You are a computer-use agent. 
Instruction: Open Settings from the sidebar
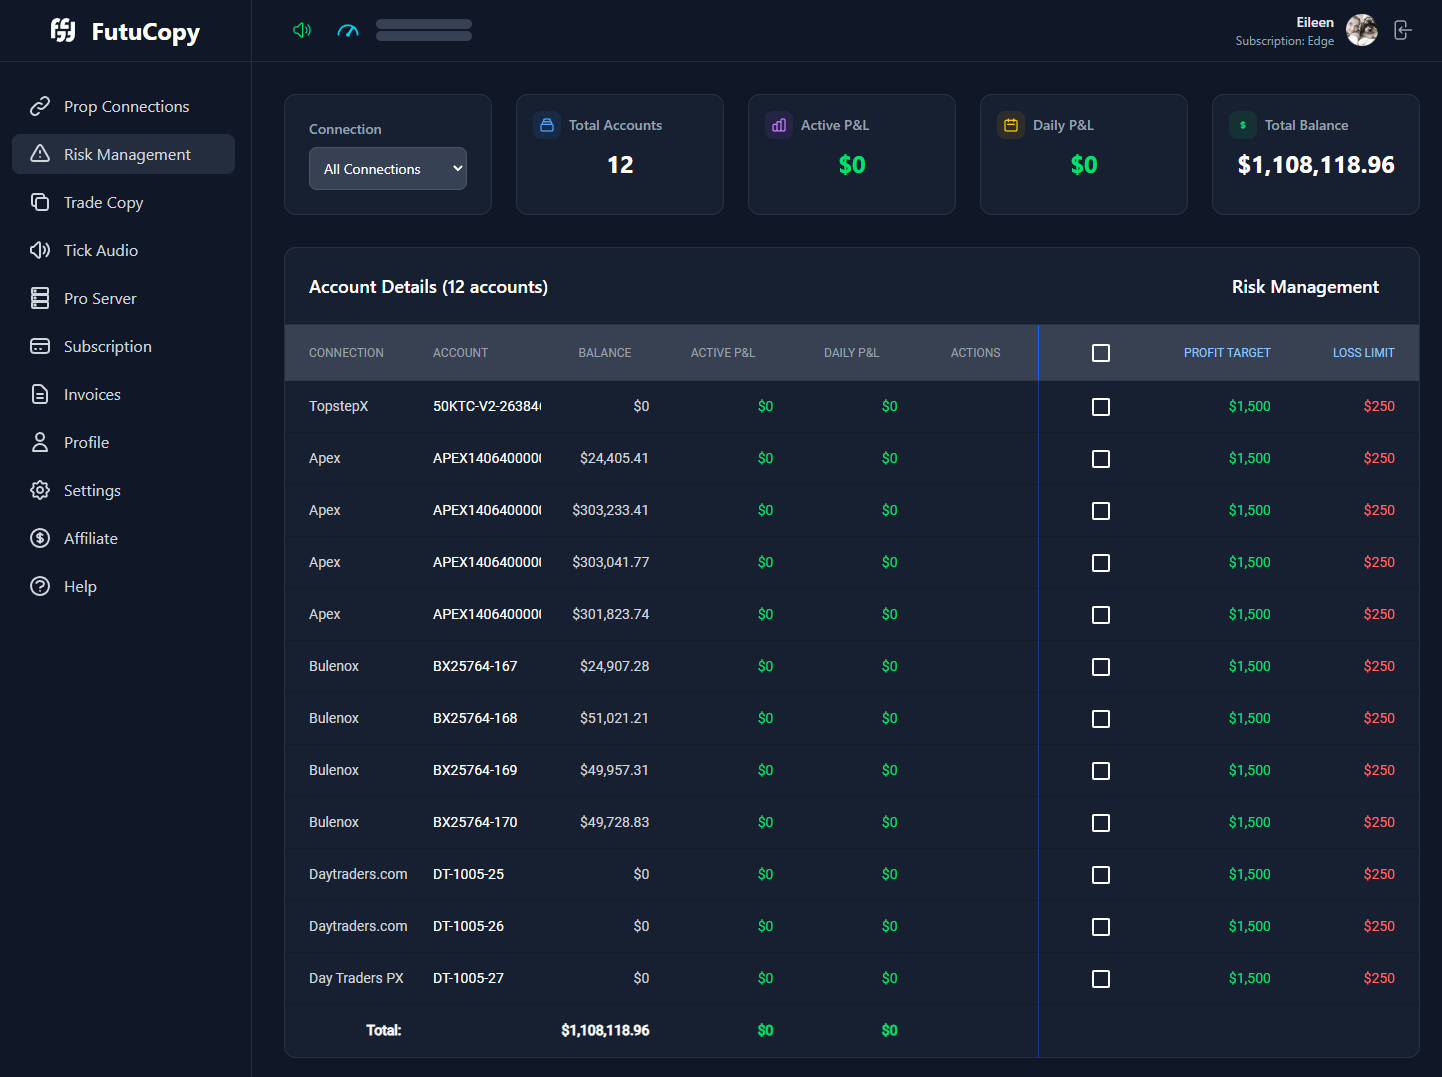pyautogui.click(x=91, y=489)
